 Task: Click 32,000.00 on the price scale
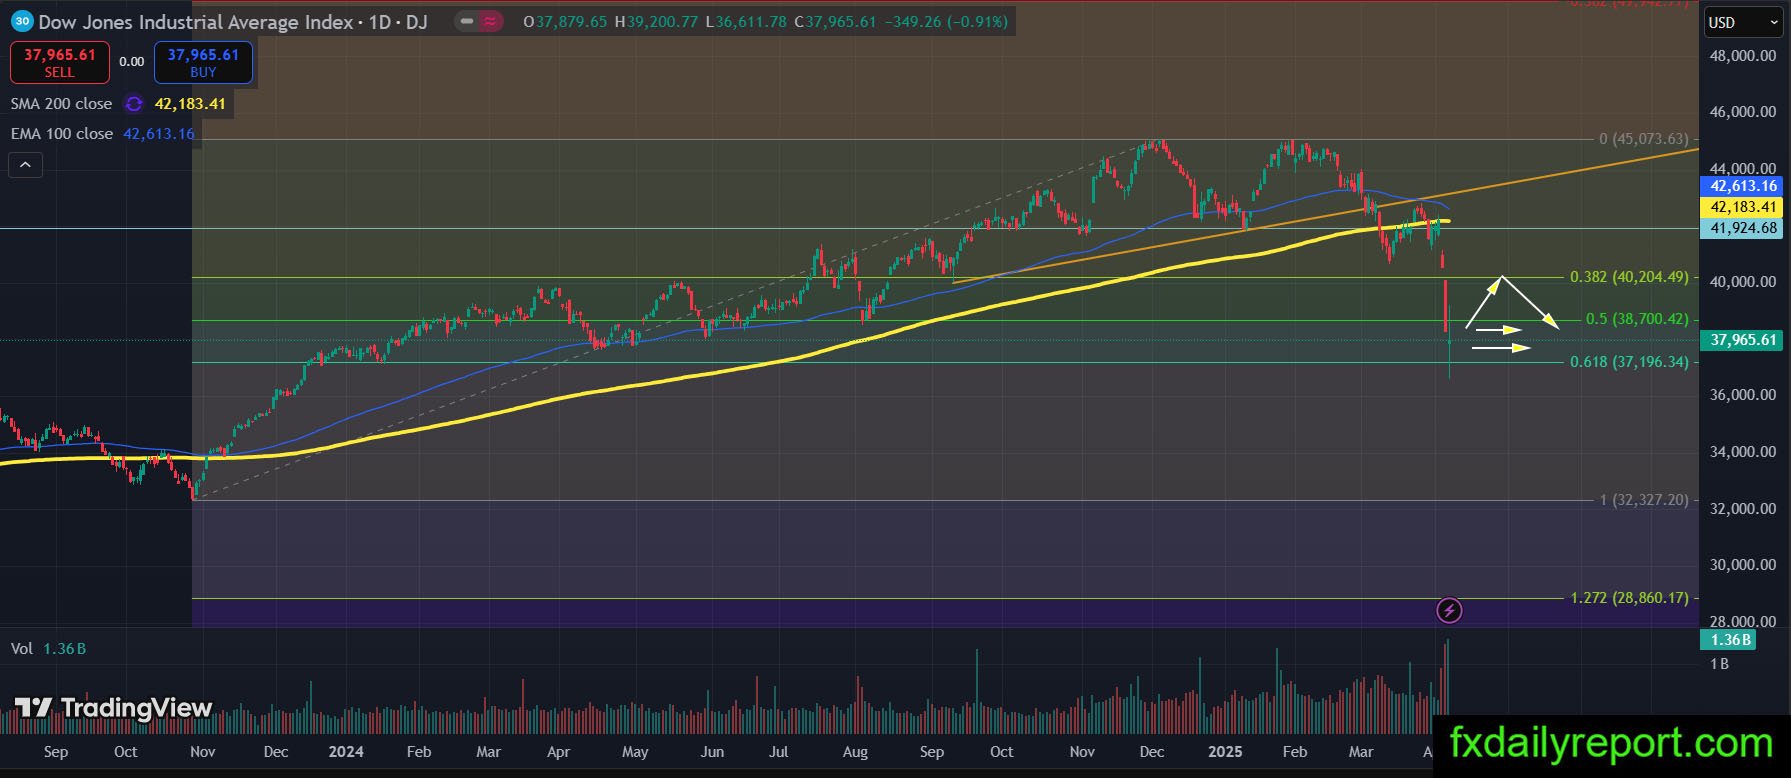1743,508
